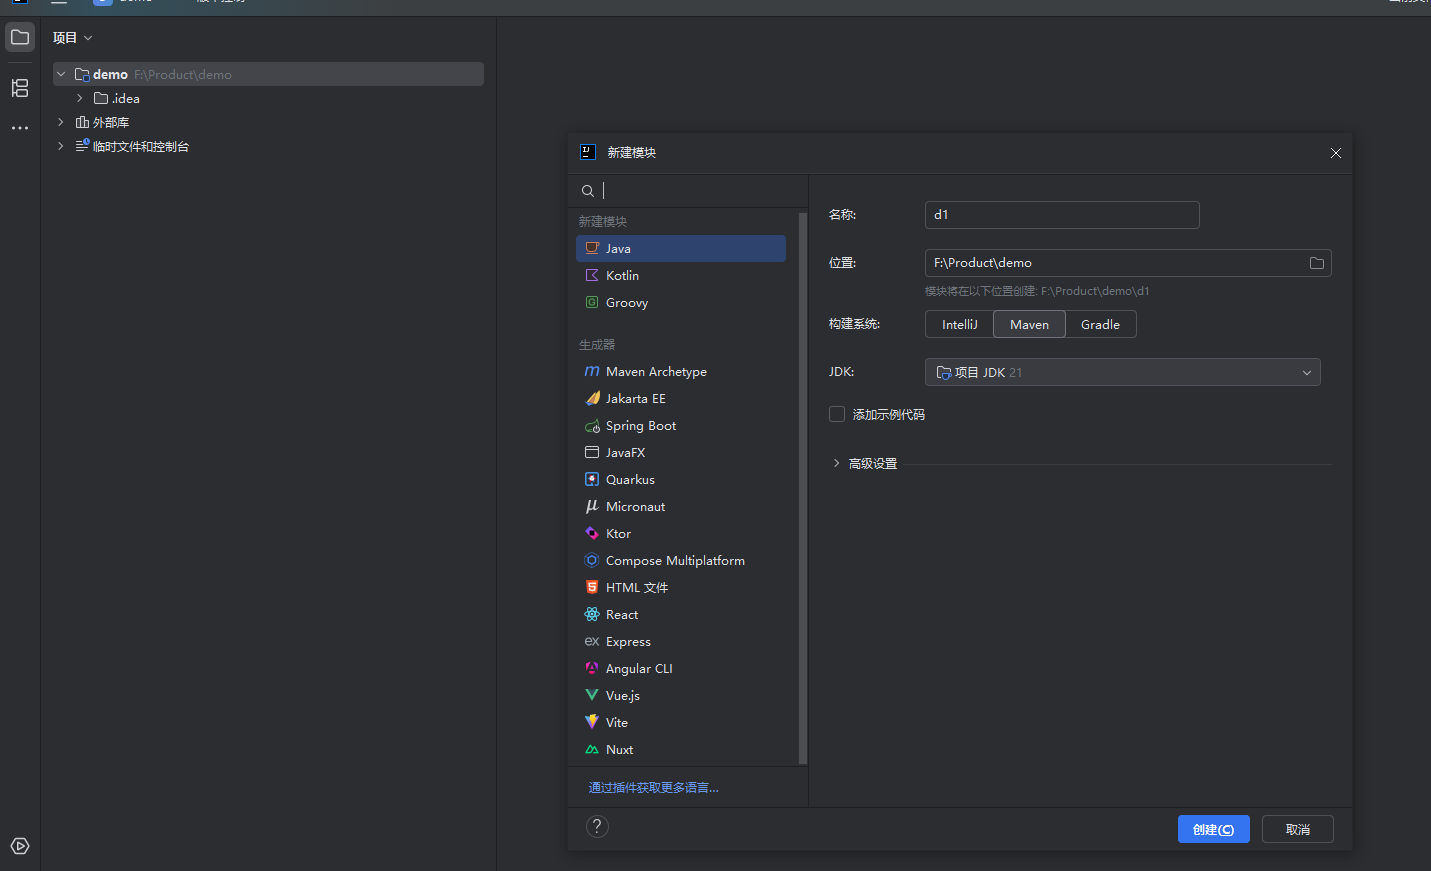The image size is (1431, 871).
Task: Open the 通过插件获取更多语言 link
Action: tap(653, 788)
